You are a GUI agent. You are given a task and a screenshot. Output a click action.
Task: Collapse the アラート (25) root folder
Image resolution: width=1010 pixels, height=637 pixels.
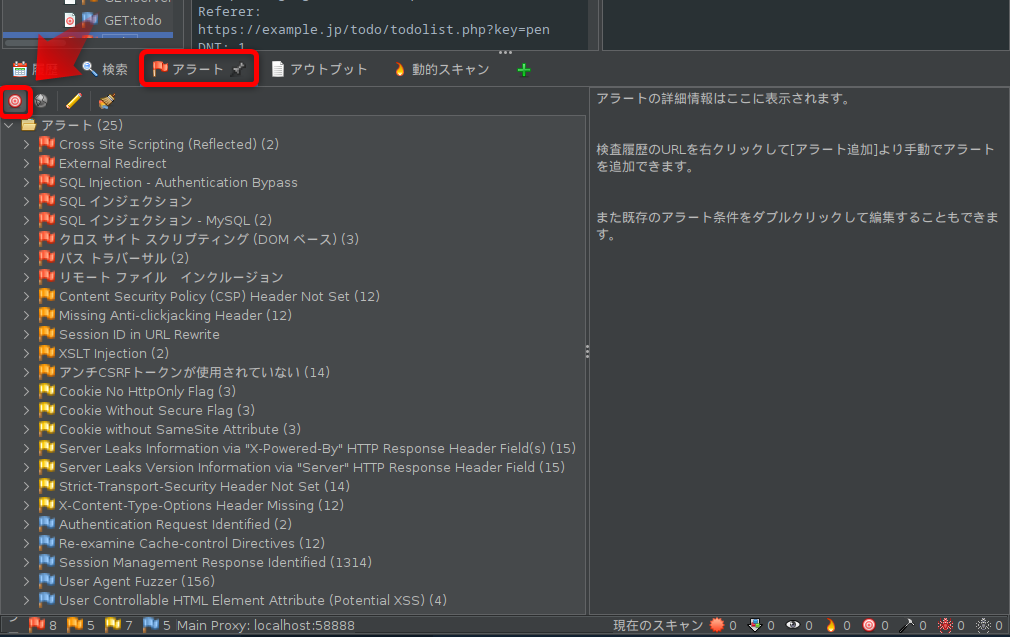tap(9, 126)
